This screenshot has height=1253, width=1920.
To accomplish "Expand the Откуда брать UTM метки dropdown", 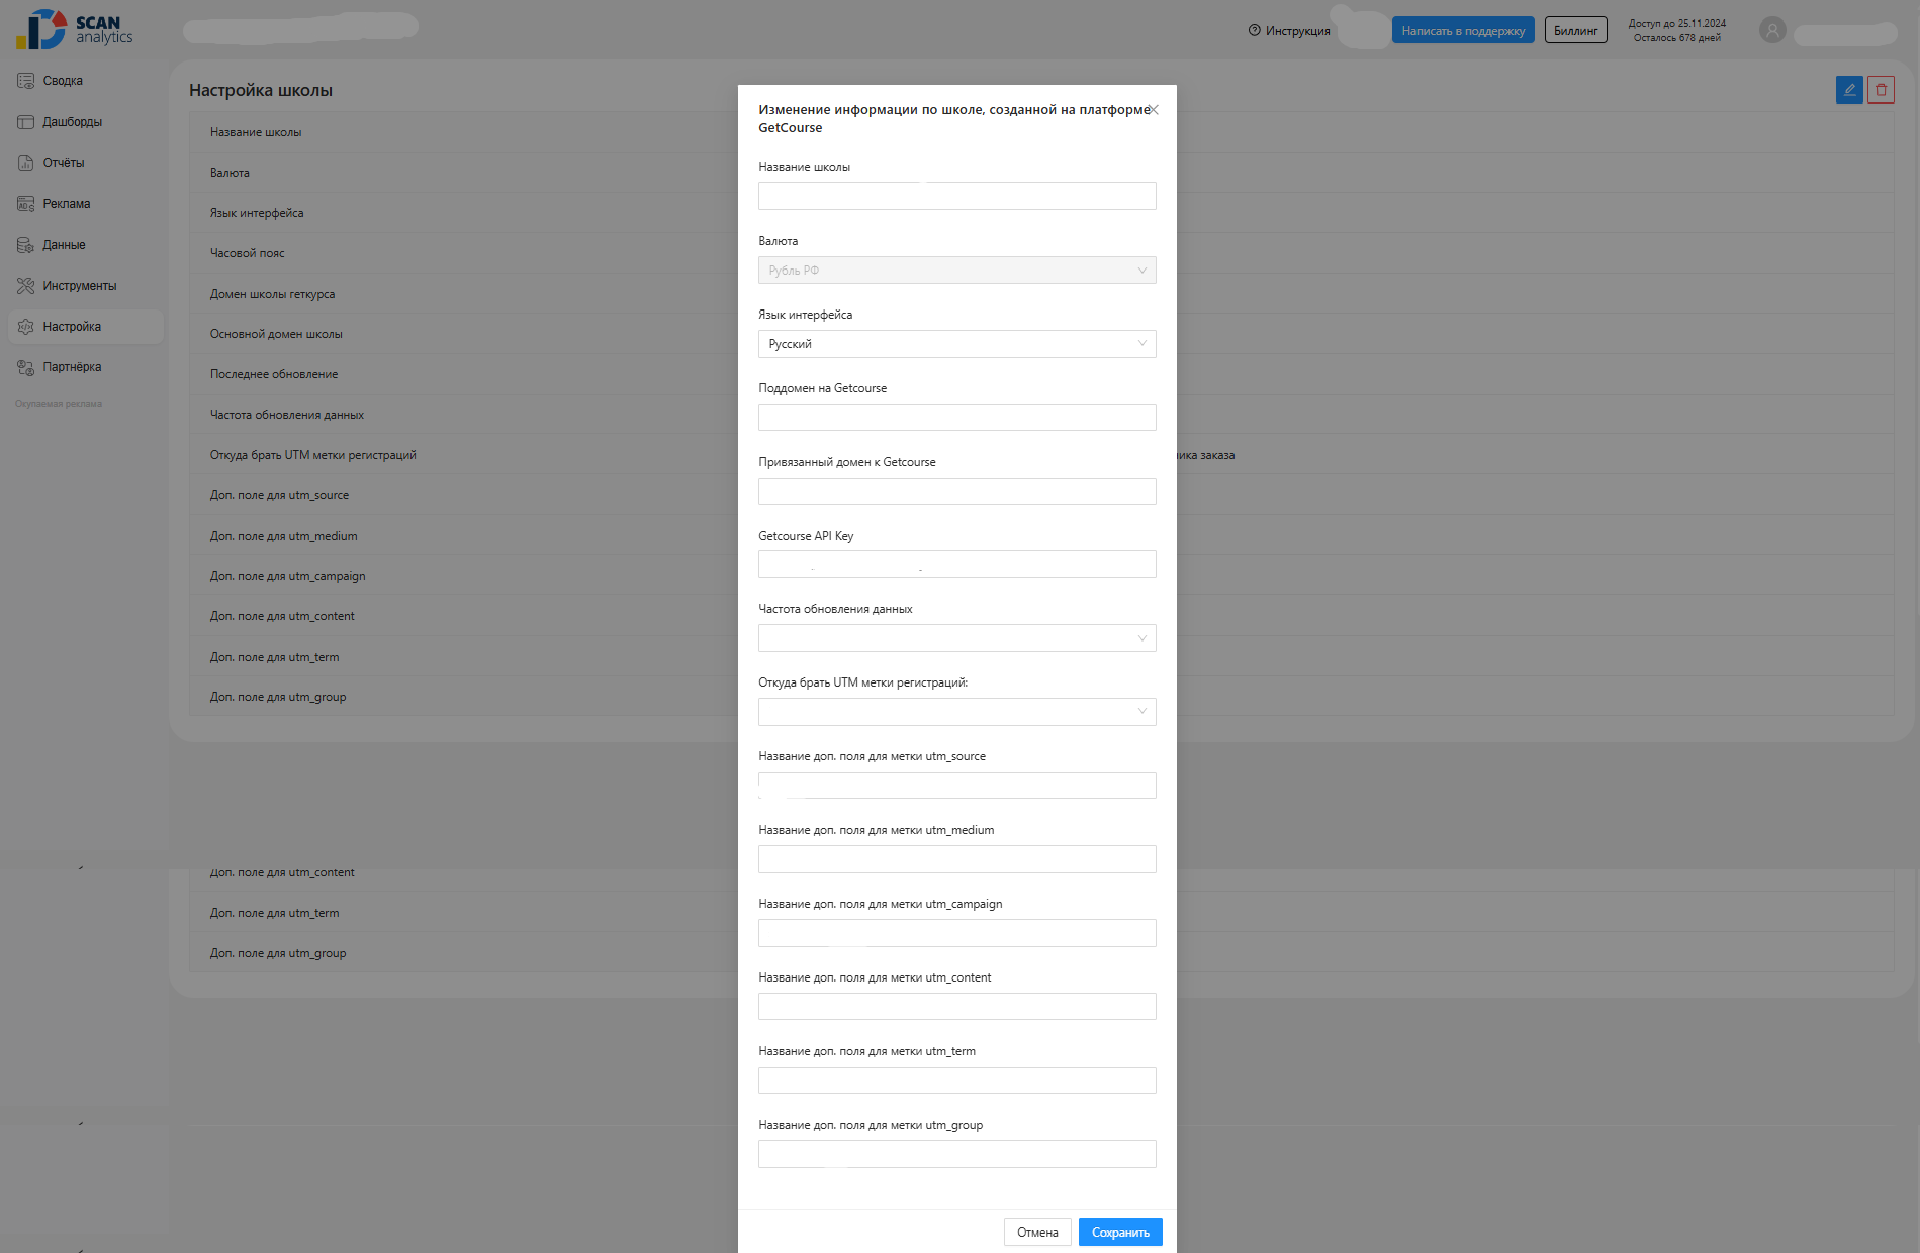I will coord(957,712).
